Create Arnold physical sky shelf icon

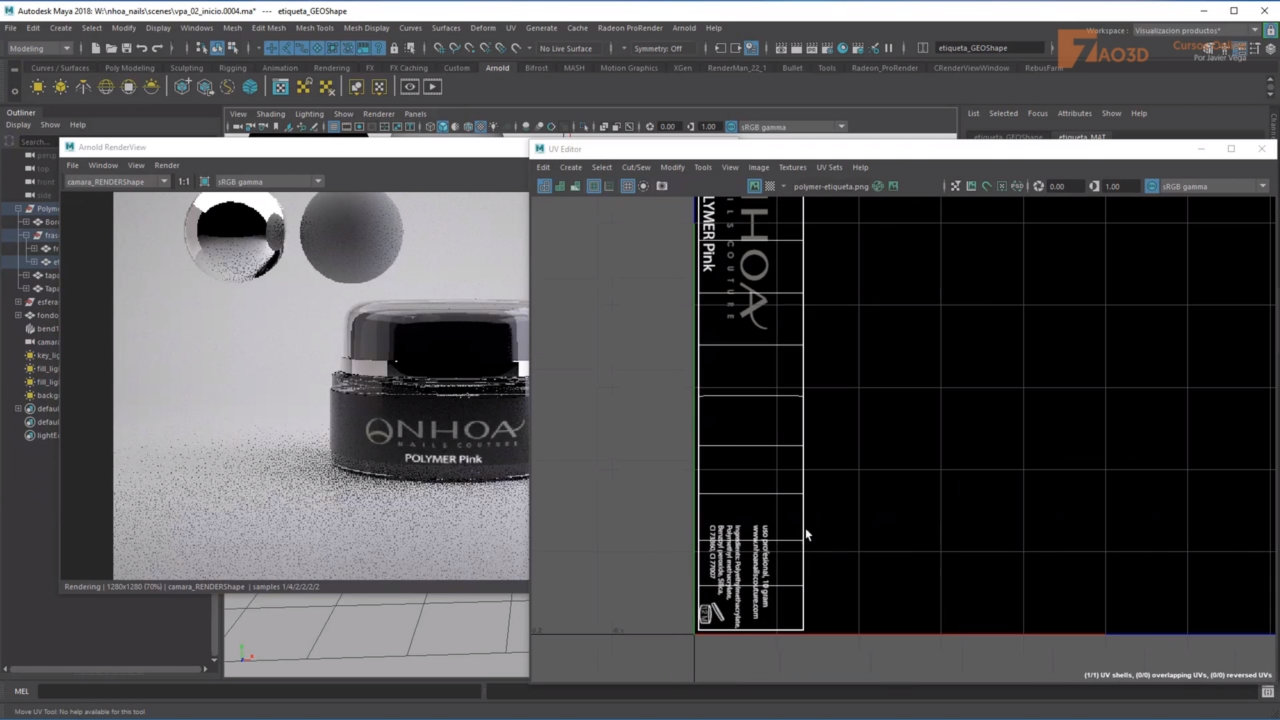click(x=151, y=87)
